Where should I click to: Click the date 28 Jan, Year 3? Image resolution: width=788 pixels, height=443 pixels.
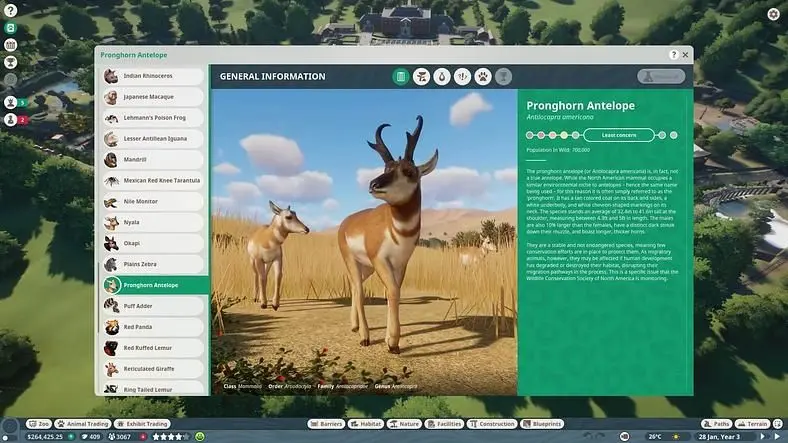[719, 437]
